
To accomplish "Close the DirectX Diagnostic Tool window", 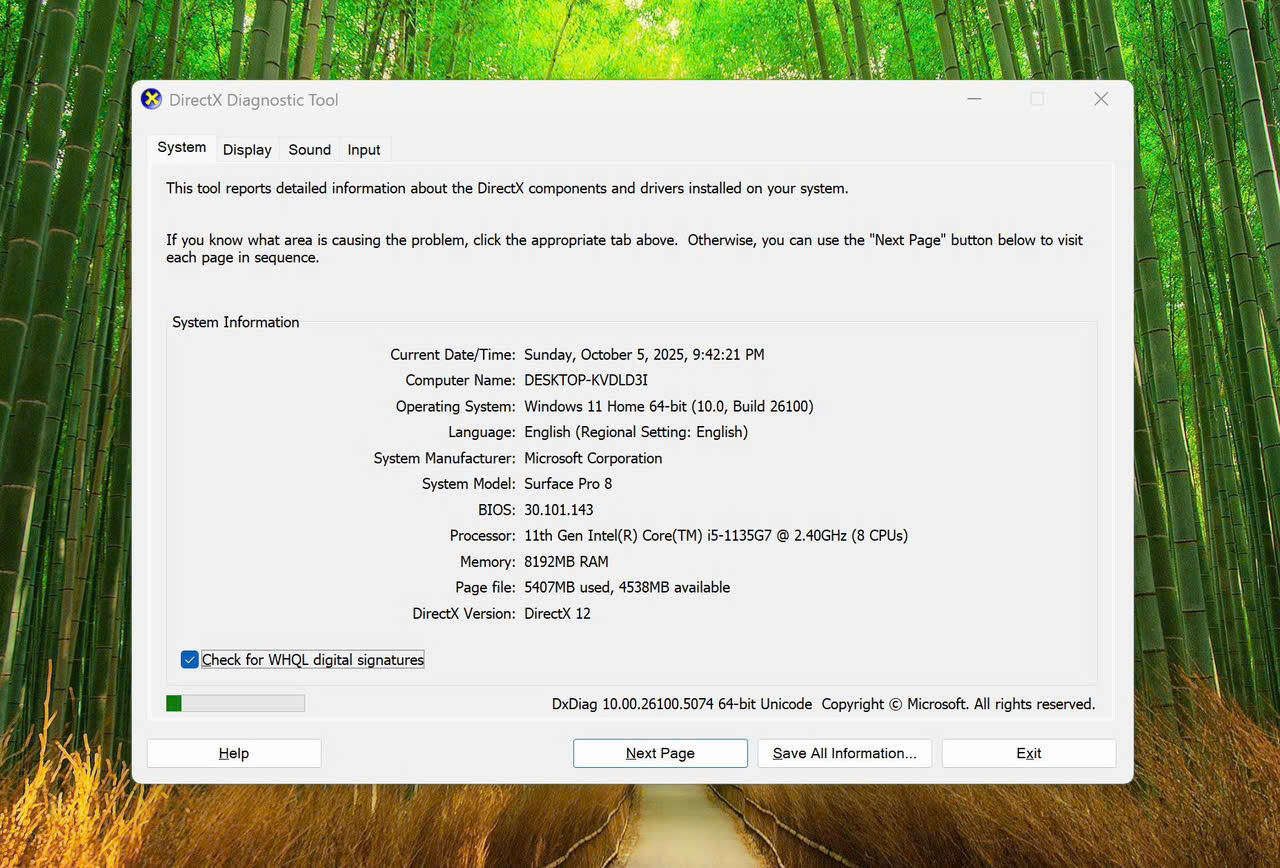I will pyautogui.click(x=1100, y=99).
